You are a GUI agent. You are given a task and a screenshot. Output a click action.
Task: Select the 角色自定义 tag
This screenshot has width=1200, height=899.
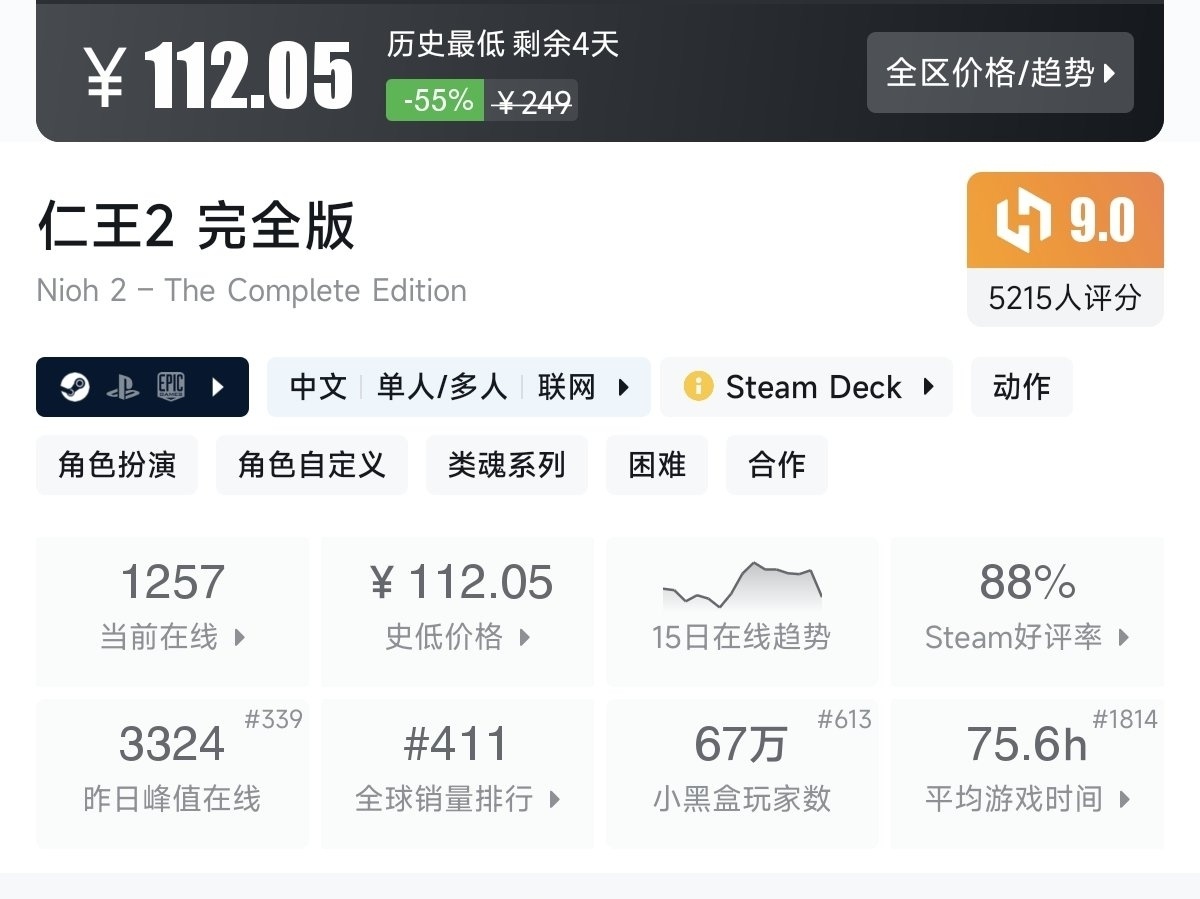coord(311,465)
